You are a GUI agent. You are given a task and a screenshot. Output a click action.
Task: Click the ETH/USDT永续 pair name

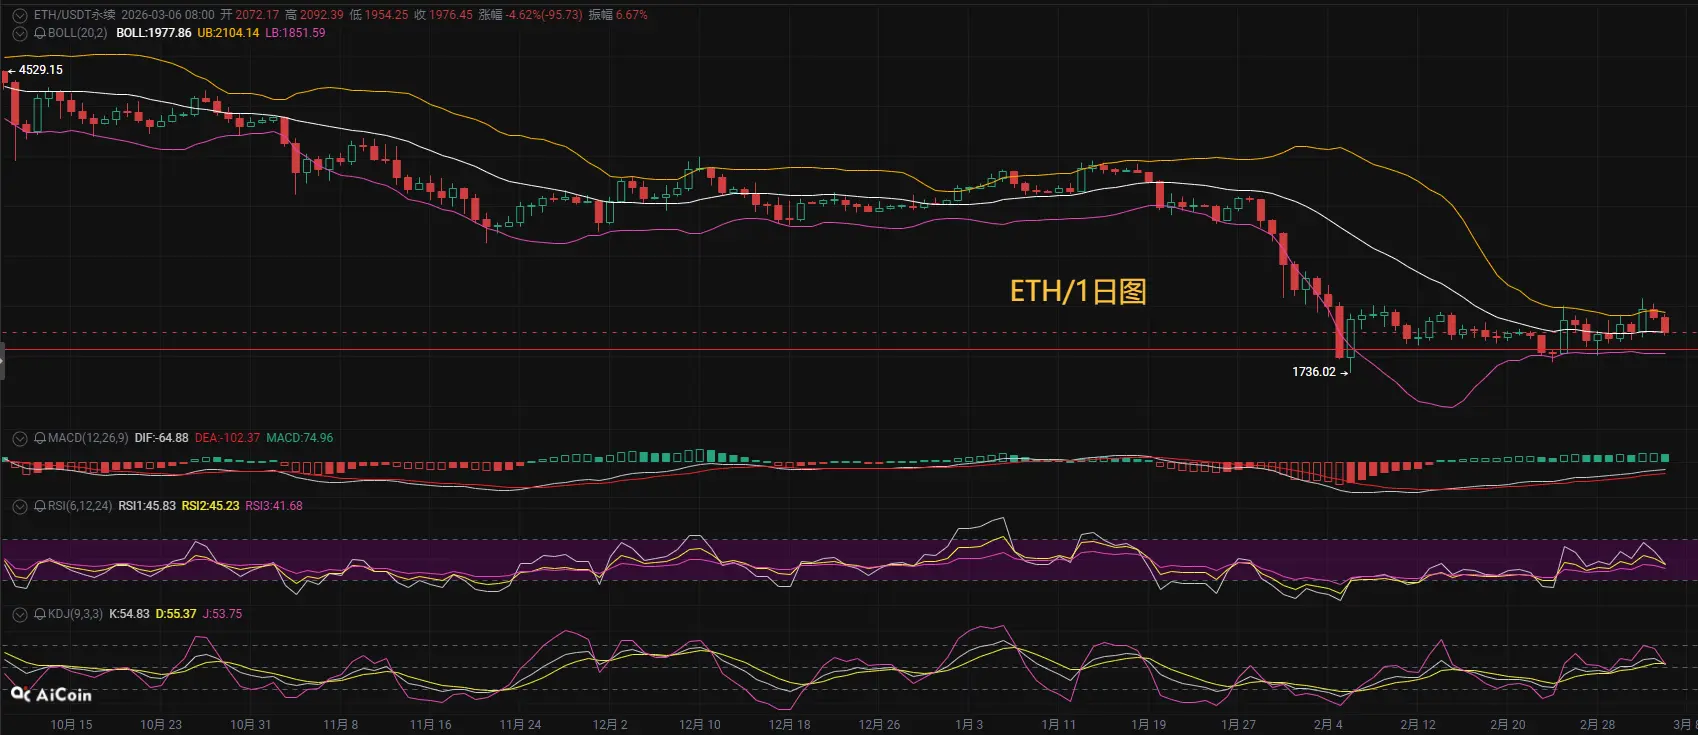pos(75,15)
